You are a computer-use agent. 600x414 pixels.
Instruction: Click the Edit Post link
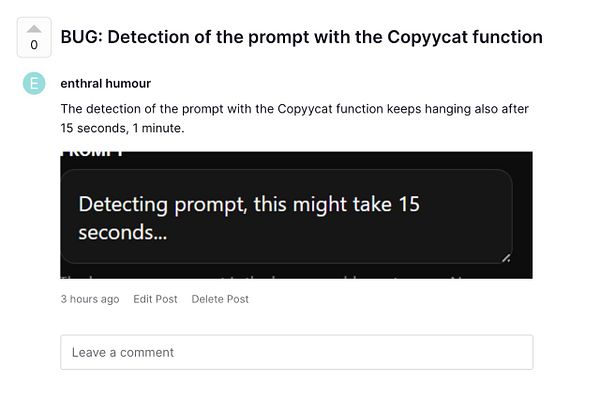(155, 299)
